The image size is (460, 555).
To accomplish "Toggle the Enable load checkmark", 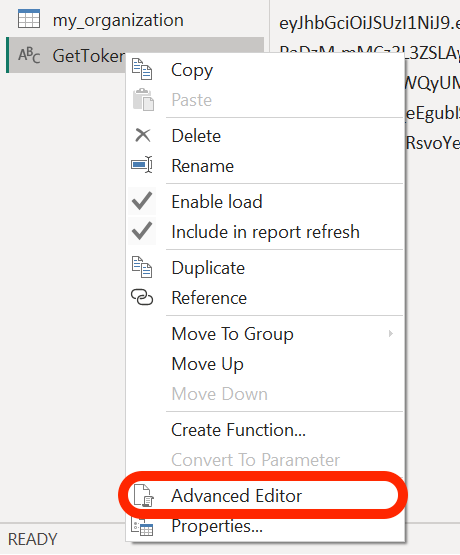I will (x=142, y=201).
